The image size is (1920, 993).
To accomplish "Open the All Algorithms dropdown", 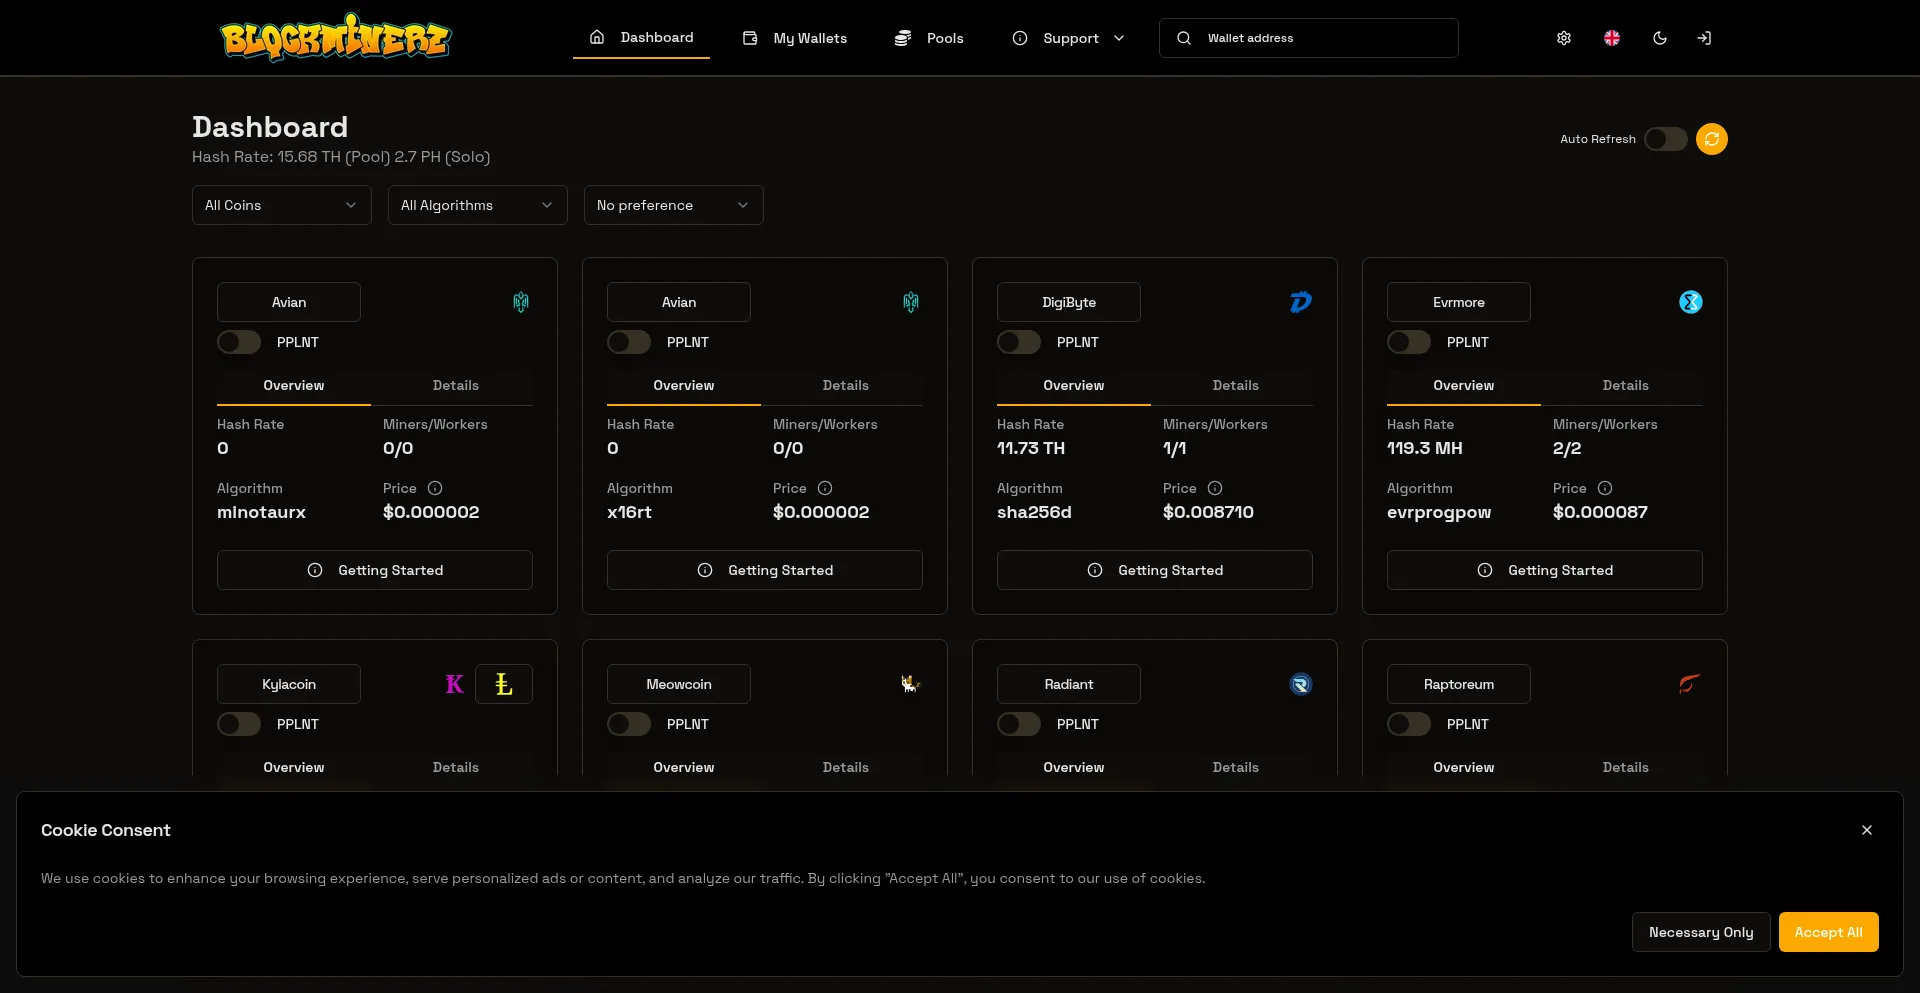I will (x=478, y=205).
